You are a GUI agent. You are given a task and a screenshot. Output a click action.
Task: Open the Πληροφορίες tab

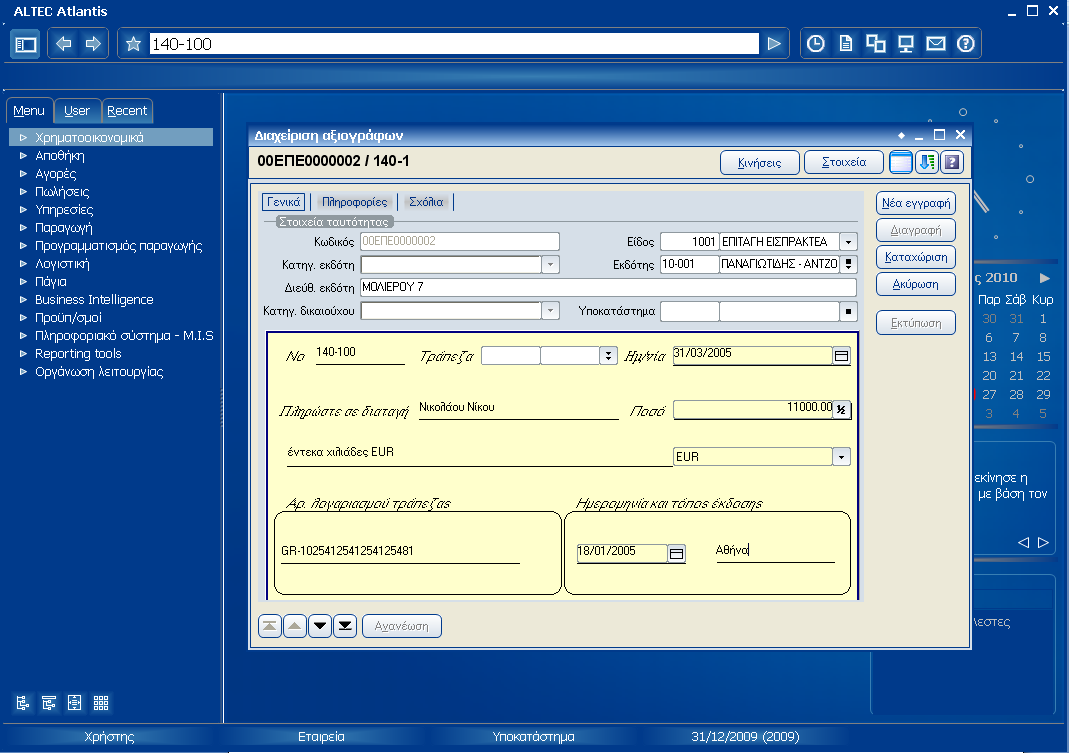(x=355, y=202)
